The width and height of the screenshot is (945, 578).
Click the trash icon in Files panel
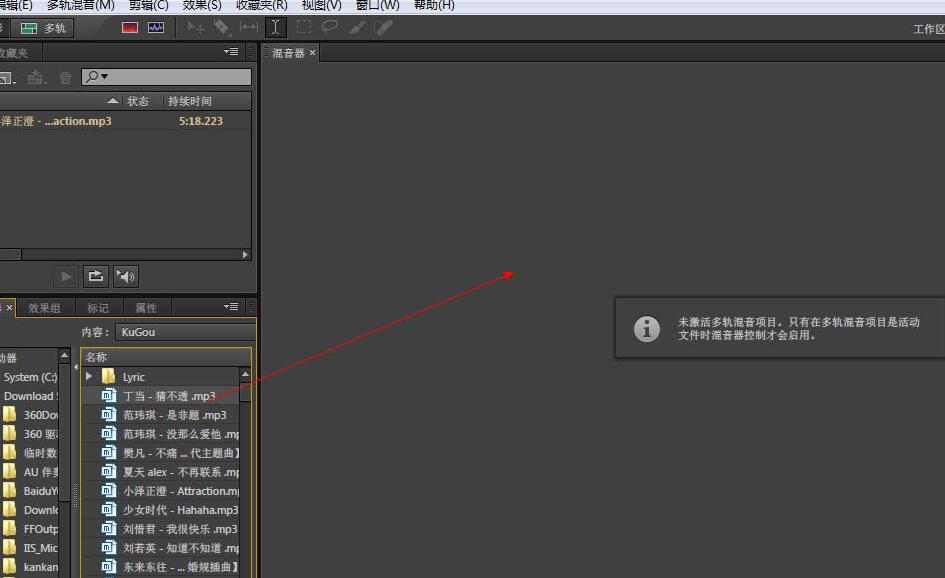coord(65,77)
